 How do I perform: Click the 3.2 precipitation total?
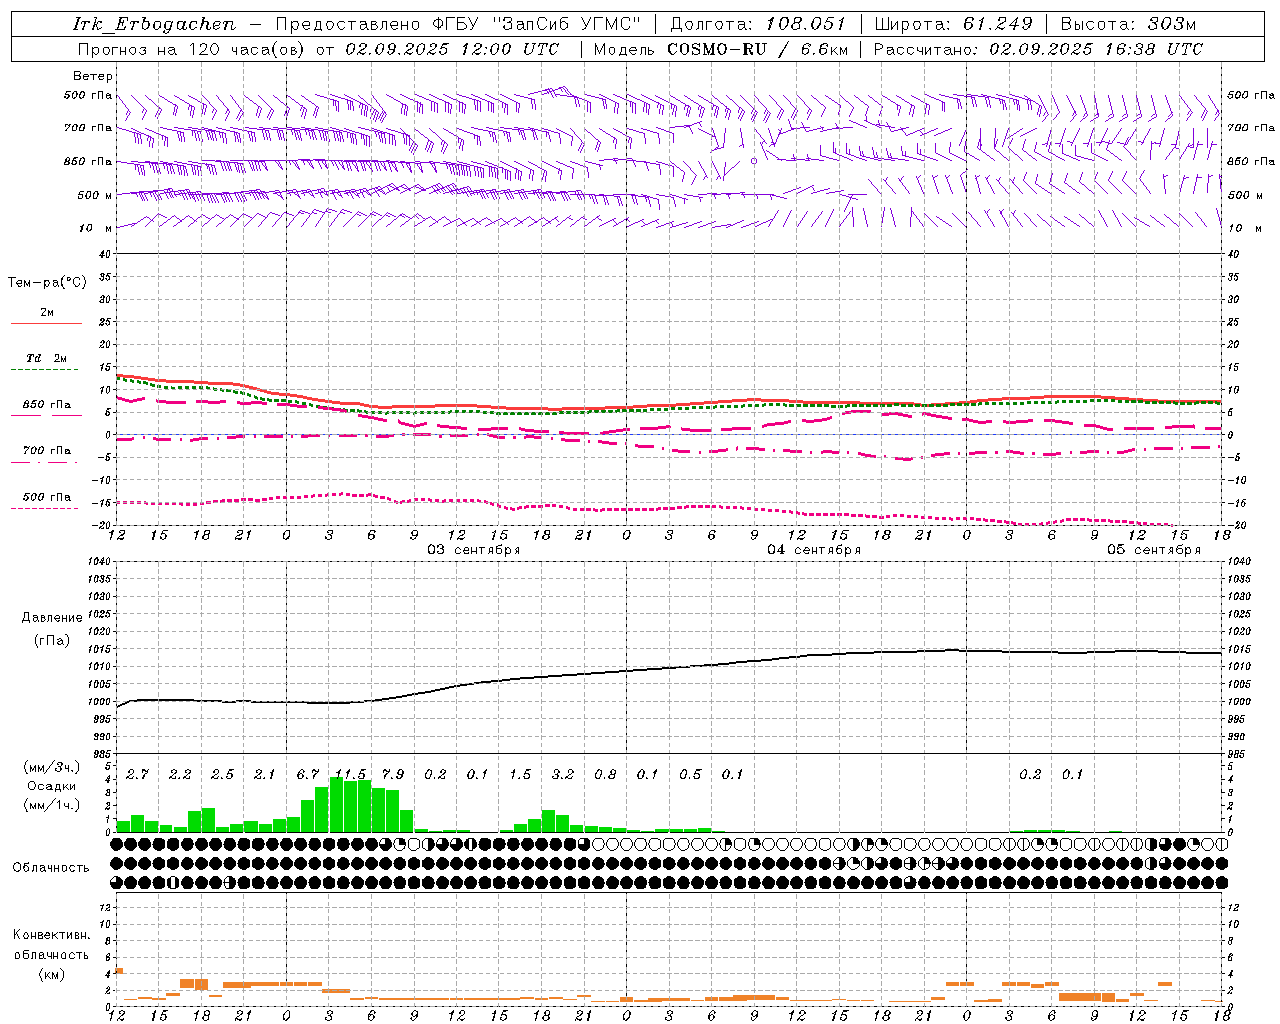(563, 775)
